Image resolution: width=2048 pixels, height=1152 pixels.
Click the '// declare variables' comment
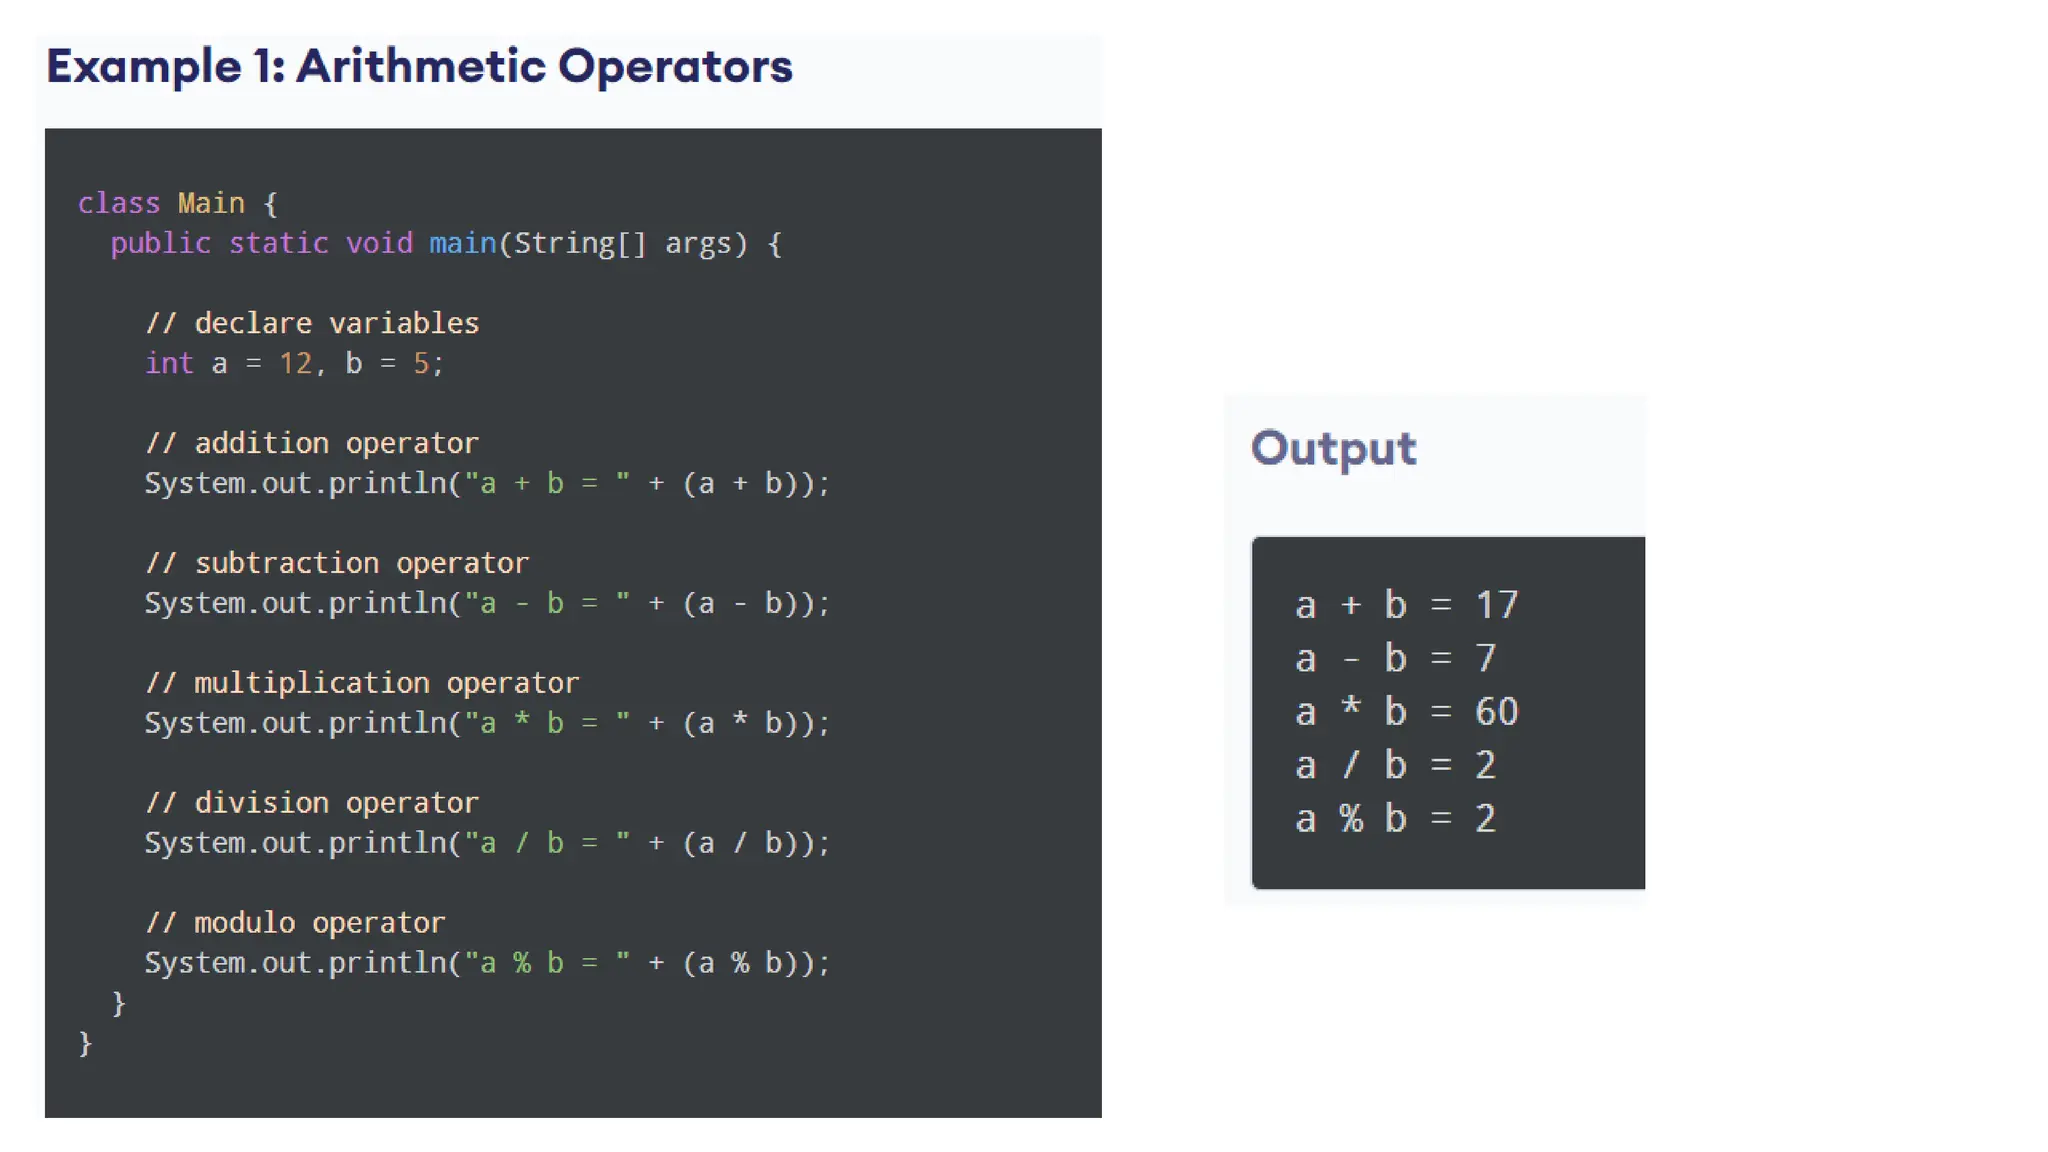tap(312, 323)
